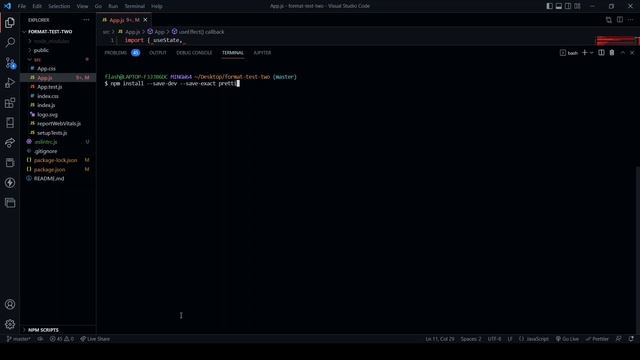The width and height of the screenshot is (640, 360).
Task: Create a new terminal with plus icon
Action: [584, 53]
